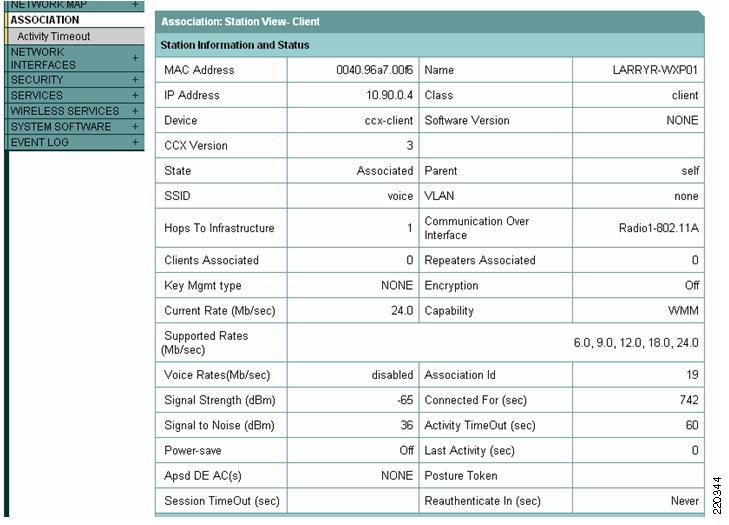This screenshot has width=729, height=525.
Task: Open the ASSOCIATION menu item
Action: point(45,20)
